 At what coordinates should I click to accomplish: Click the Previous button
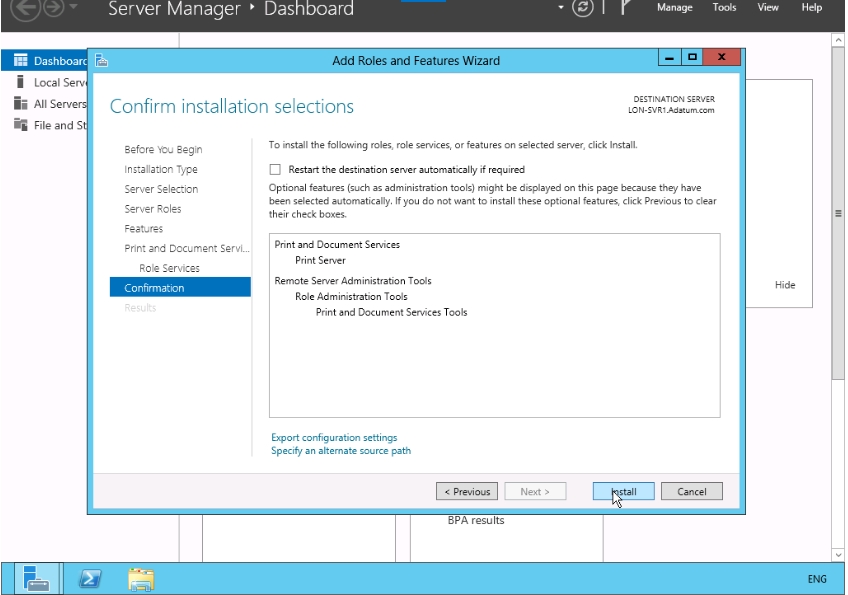click(467, 491)
